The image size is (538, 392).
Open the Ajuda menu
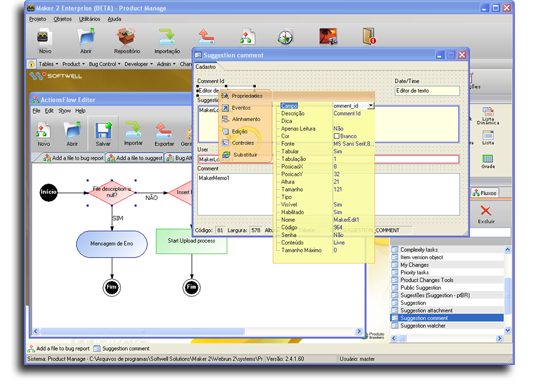pos(114,19)
